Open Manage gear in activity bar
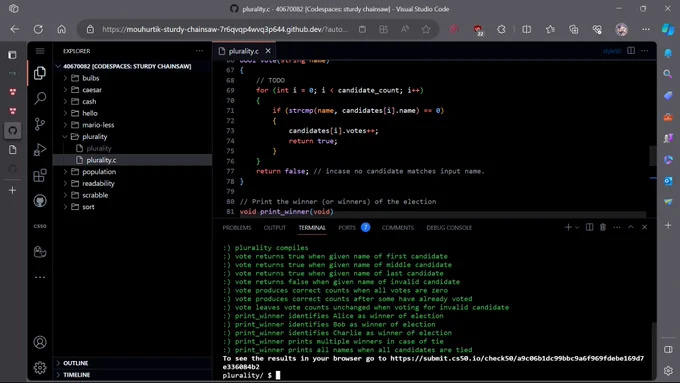Screen dimensions: 680x383 pyautogui.click(x=40, y=368)
